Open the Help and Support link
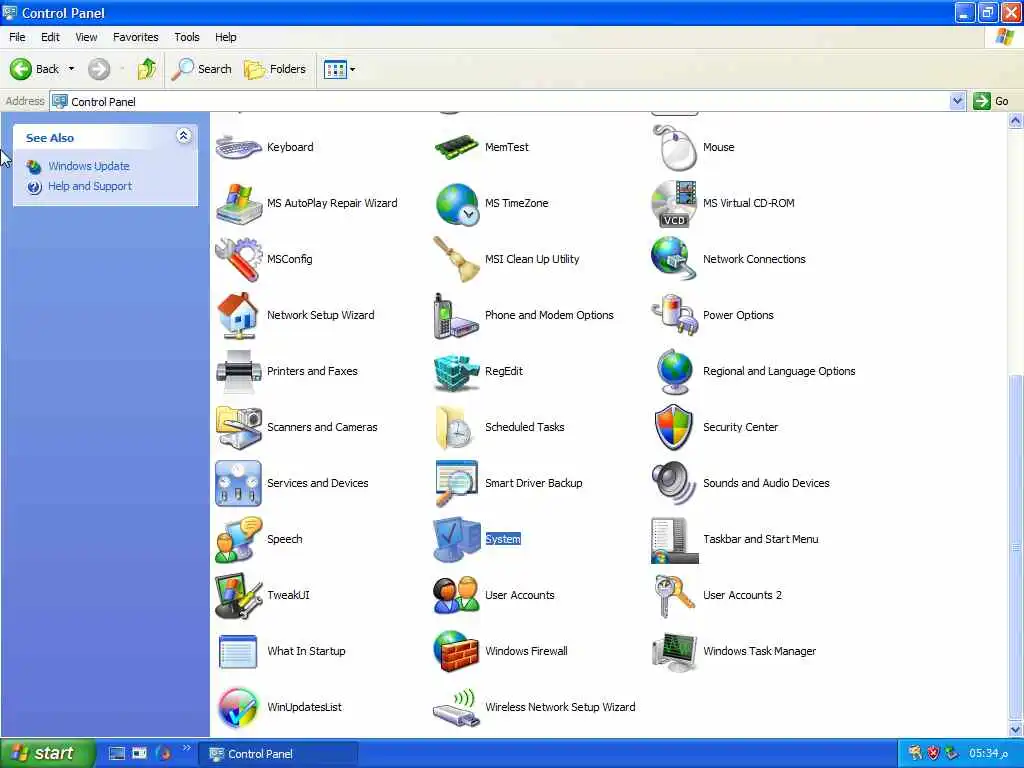The height and width of the screenshot is (768, 1024). 90,186
